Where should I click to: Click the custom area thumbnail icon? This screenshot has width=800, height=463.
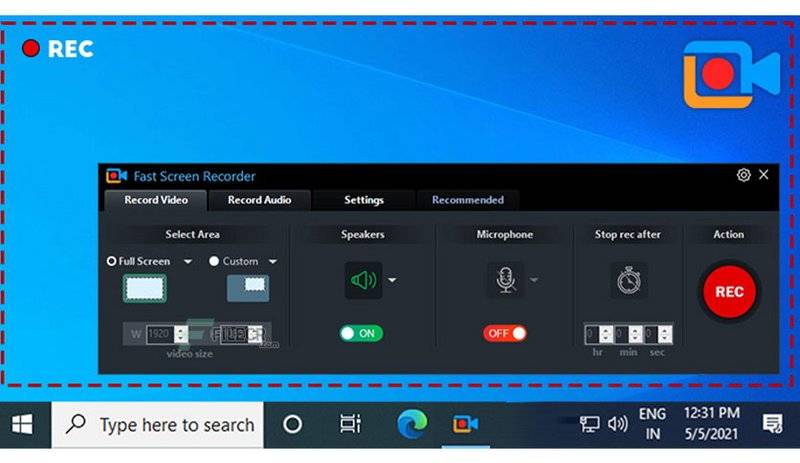pos(248,288)
